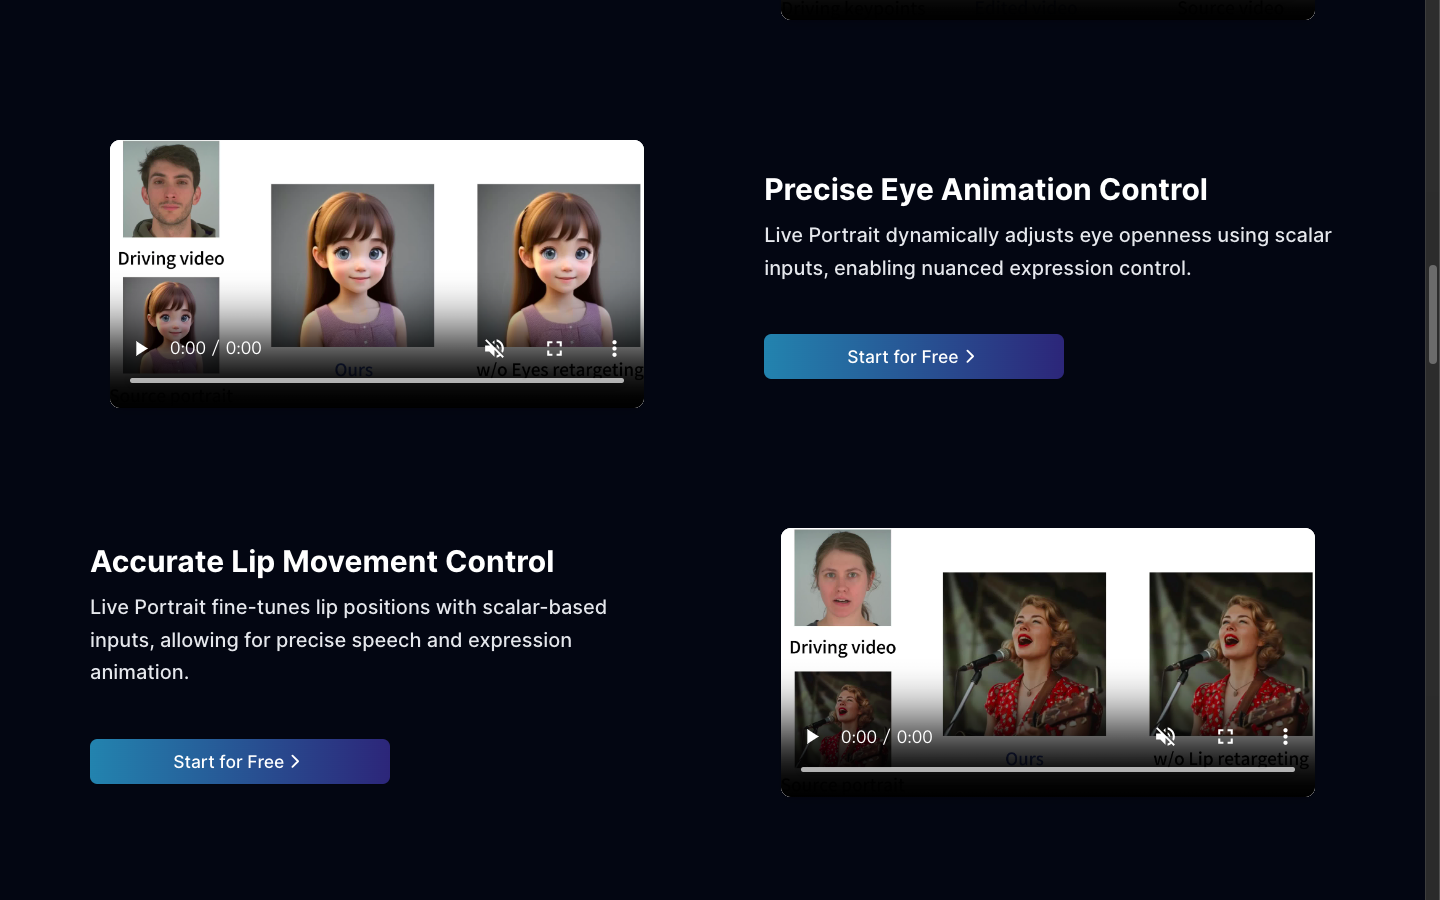Open more options on lip movement video

click(1285, 737)
